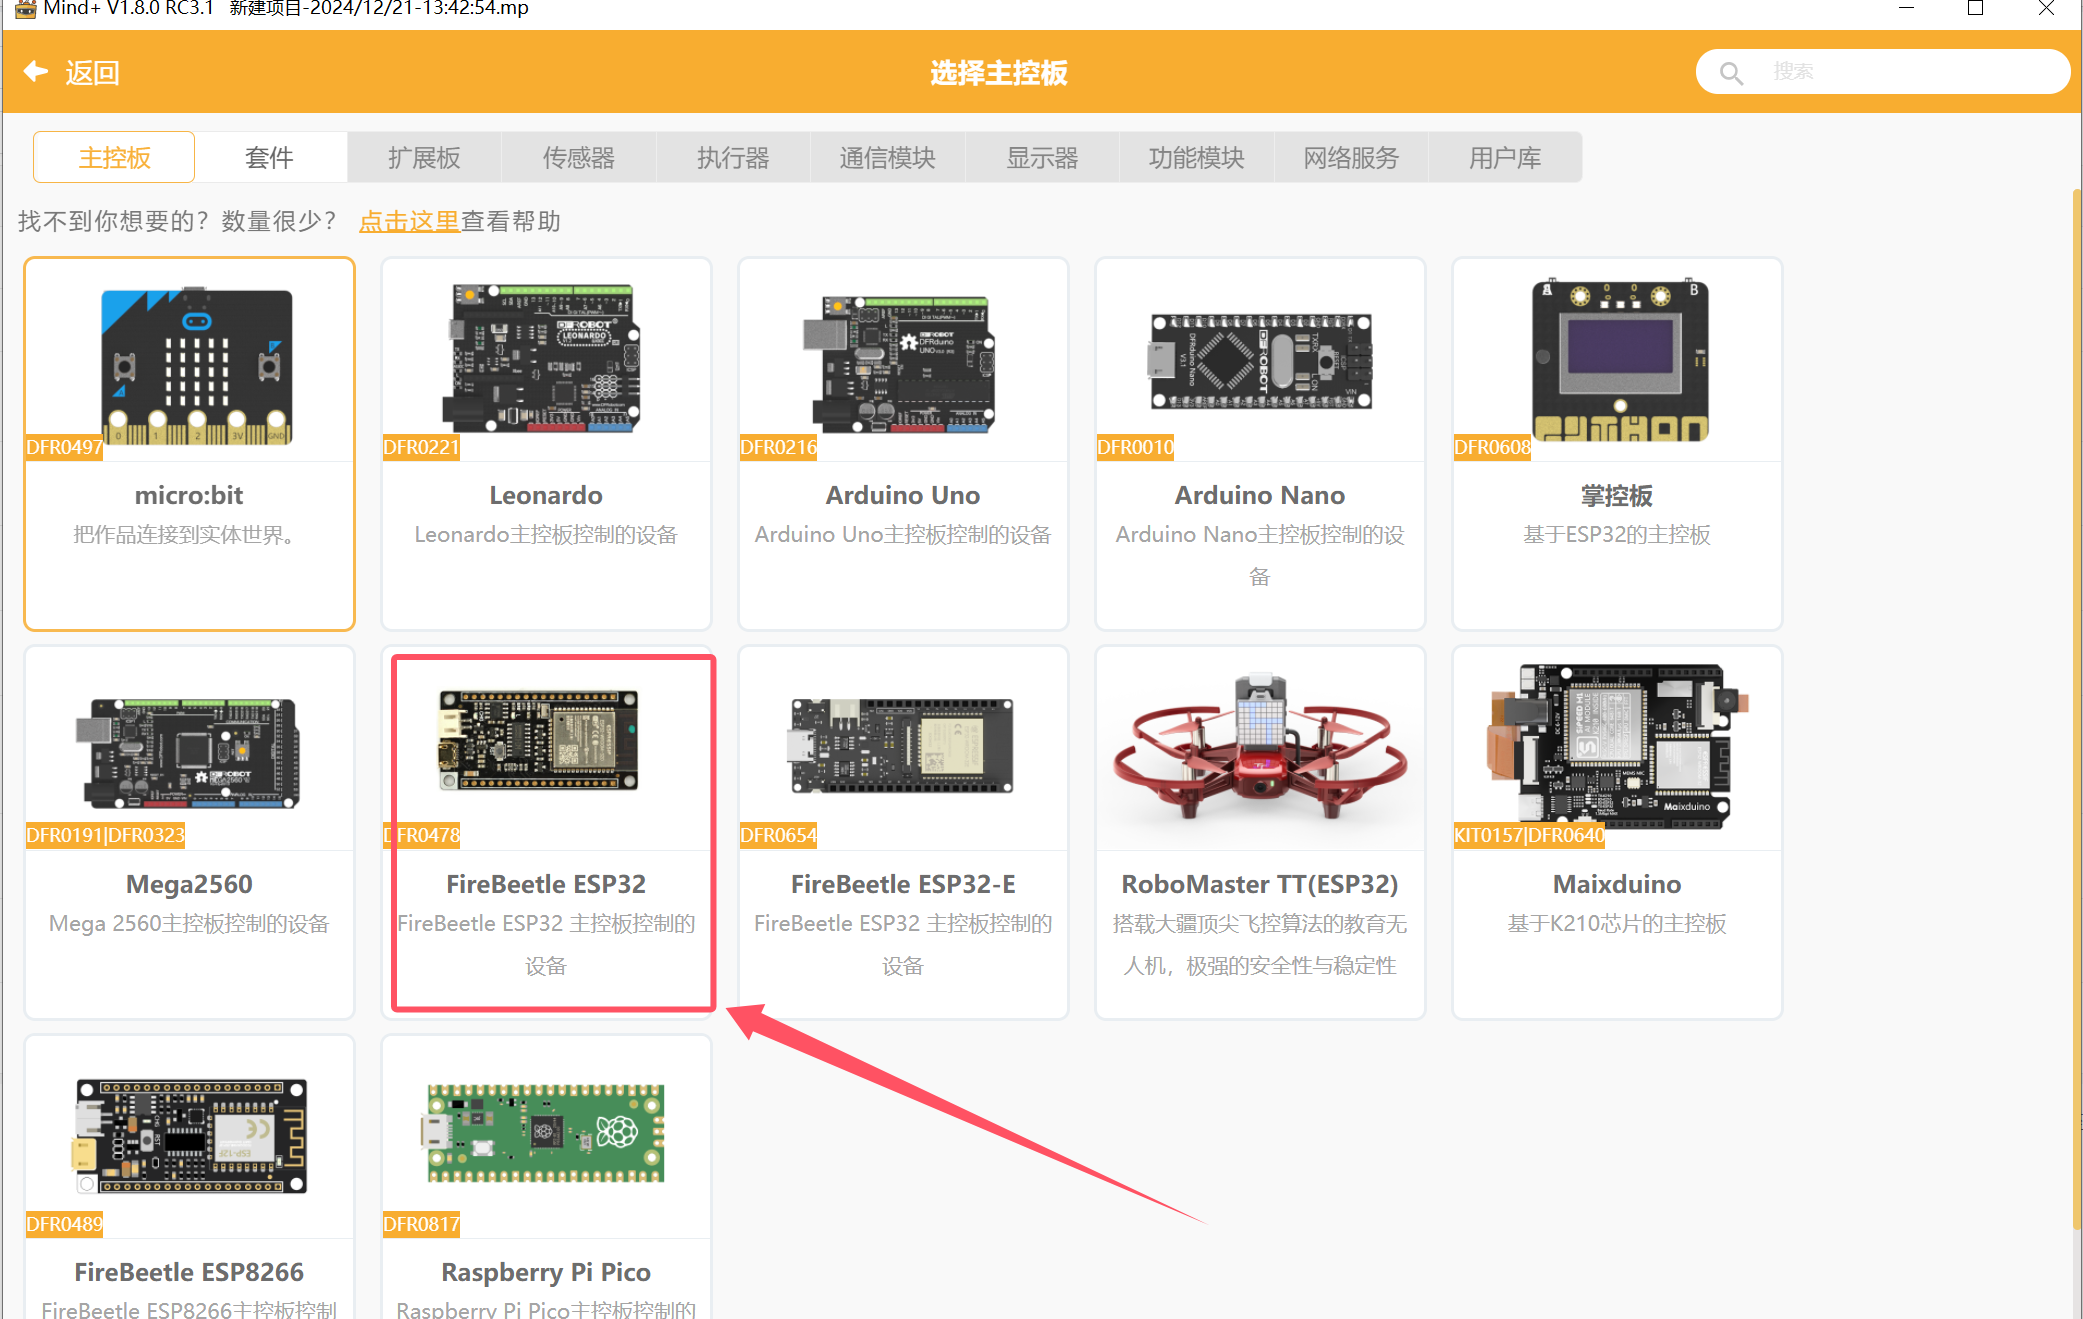Pick the Arduino Uno board image
This screenshot has width=2083, height=1319.
pyautogui.click(x=902, y=362)
